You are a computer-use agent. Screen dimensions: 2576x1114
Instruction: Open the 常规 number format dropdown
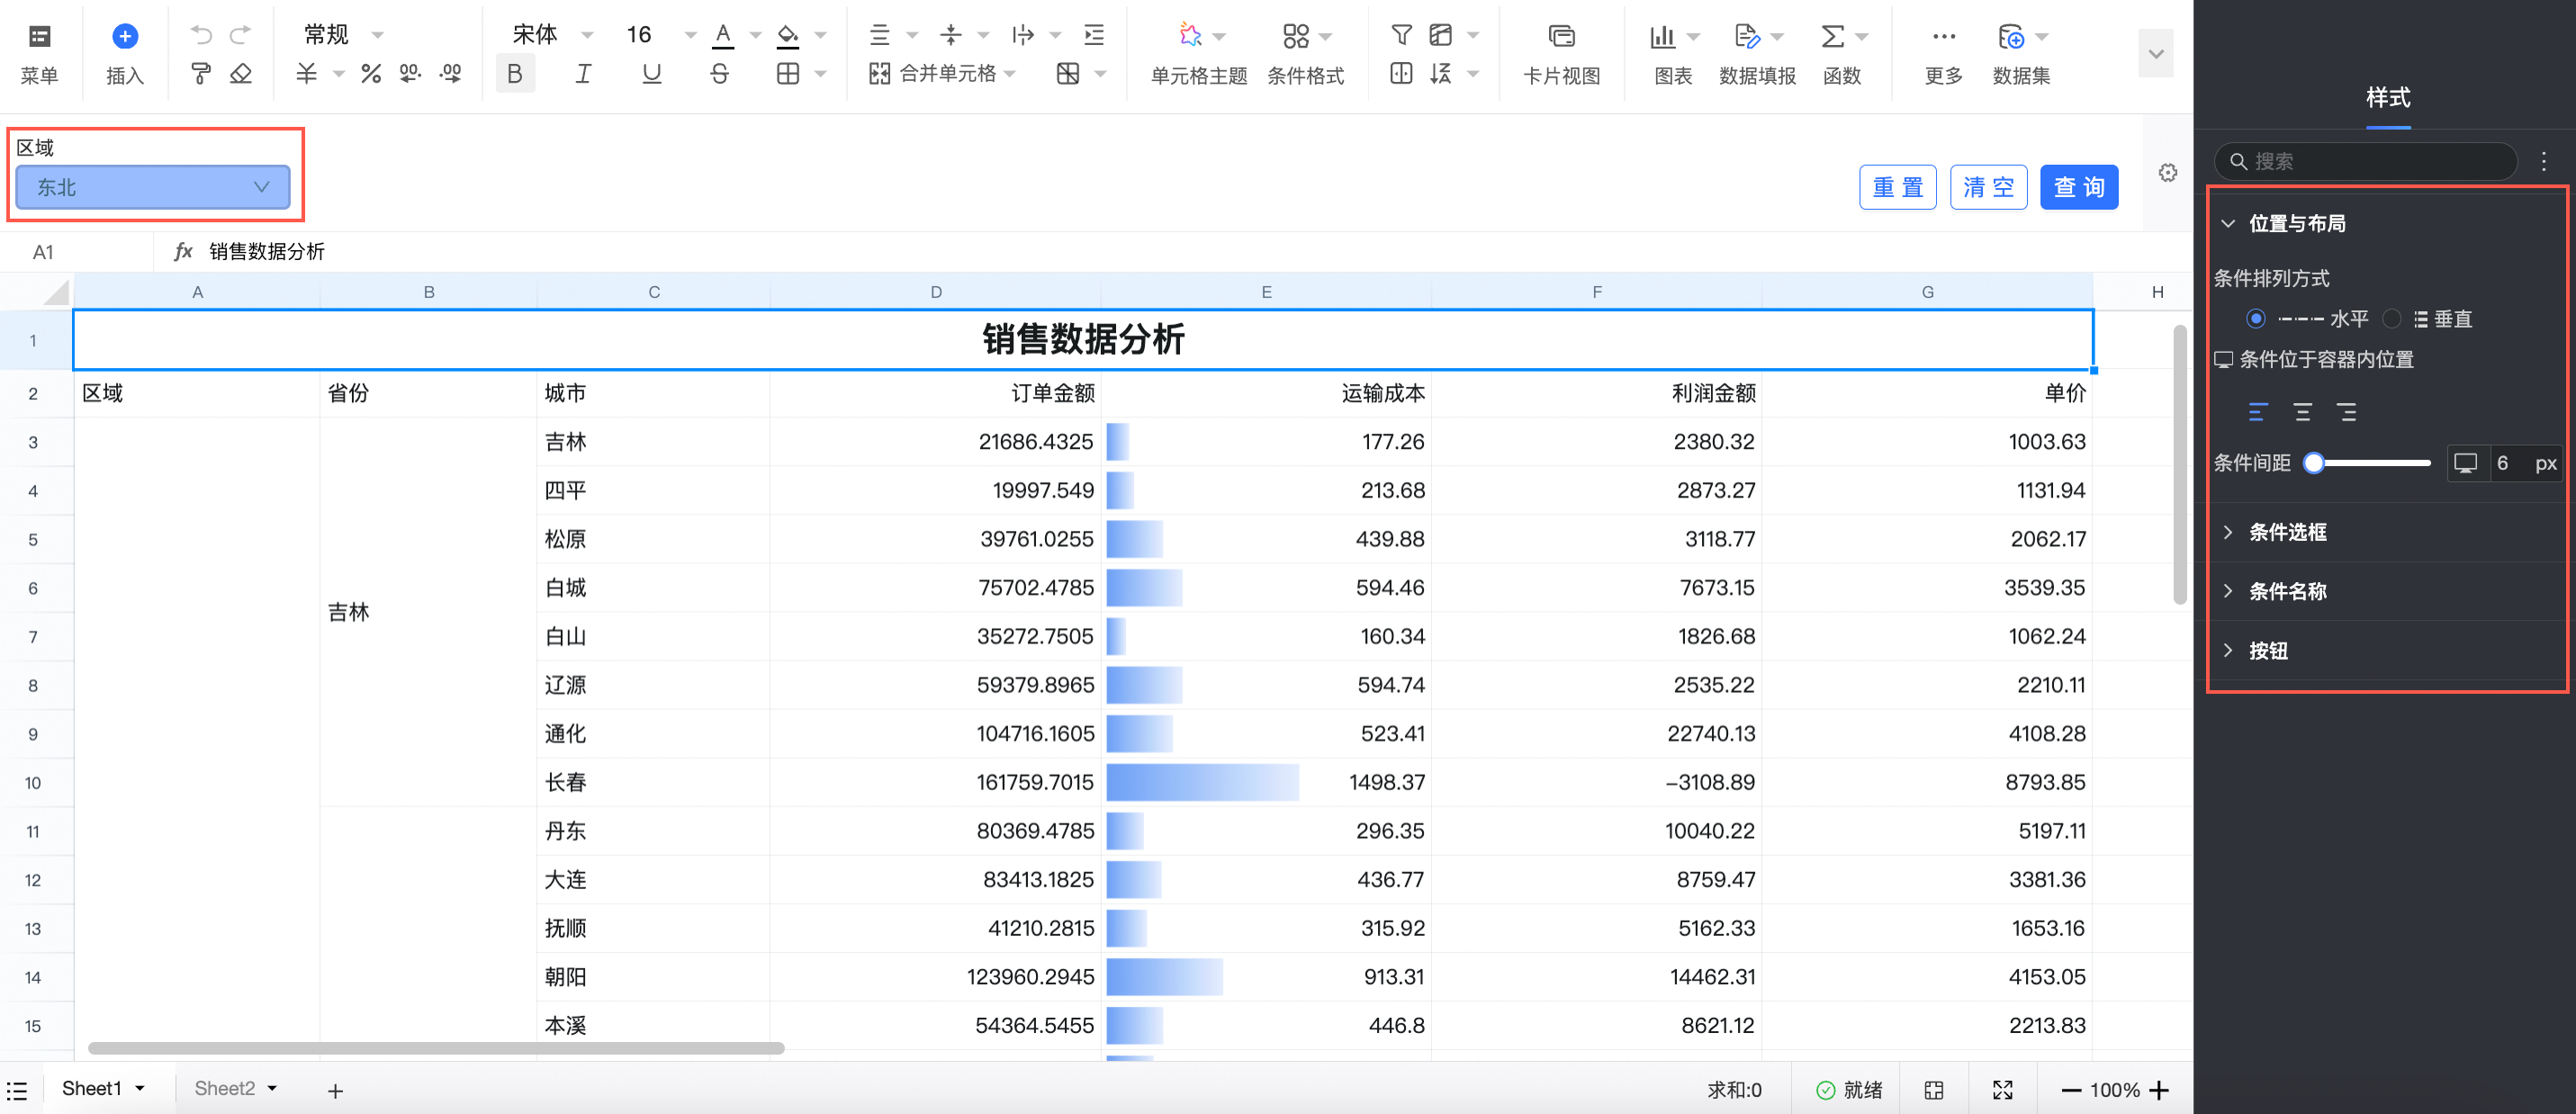[343, 35]
